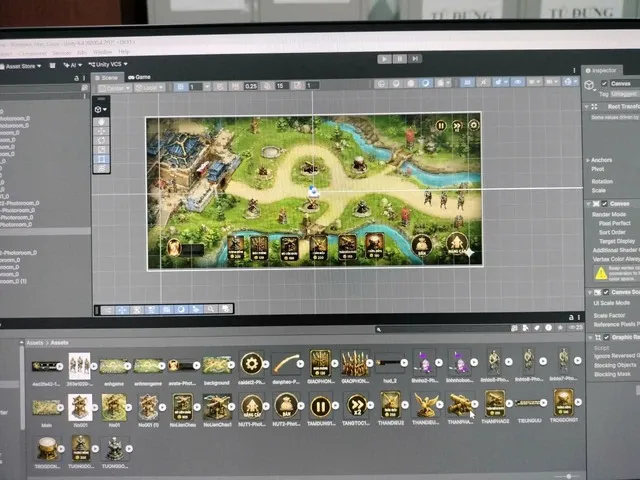Open the tool context cube dropdown in overlay

click(101, 109)
